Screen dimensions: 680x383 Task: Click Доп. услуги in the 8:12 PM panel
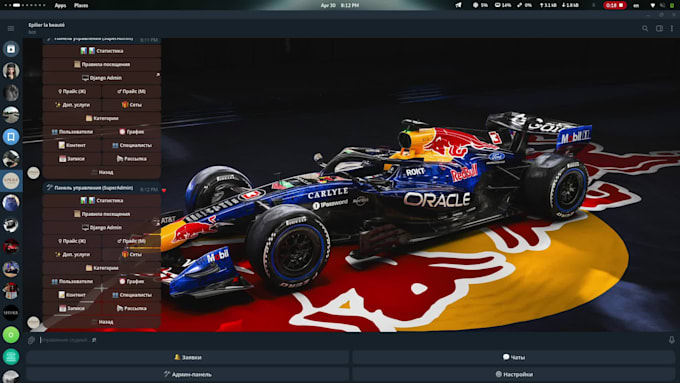[x=72, y=254]
